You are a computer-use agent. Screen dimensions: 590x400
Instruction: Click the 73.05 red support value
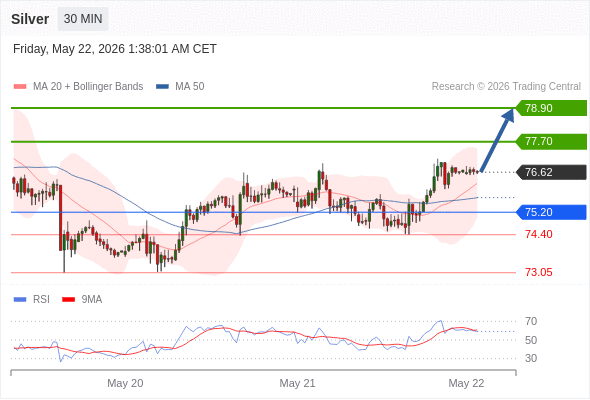click(539, 272)
